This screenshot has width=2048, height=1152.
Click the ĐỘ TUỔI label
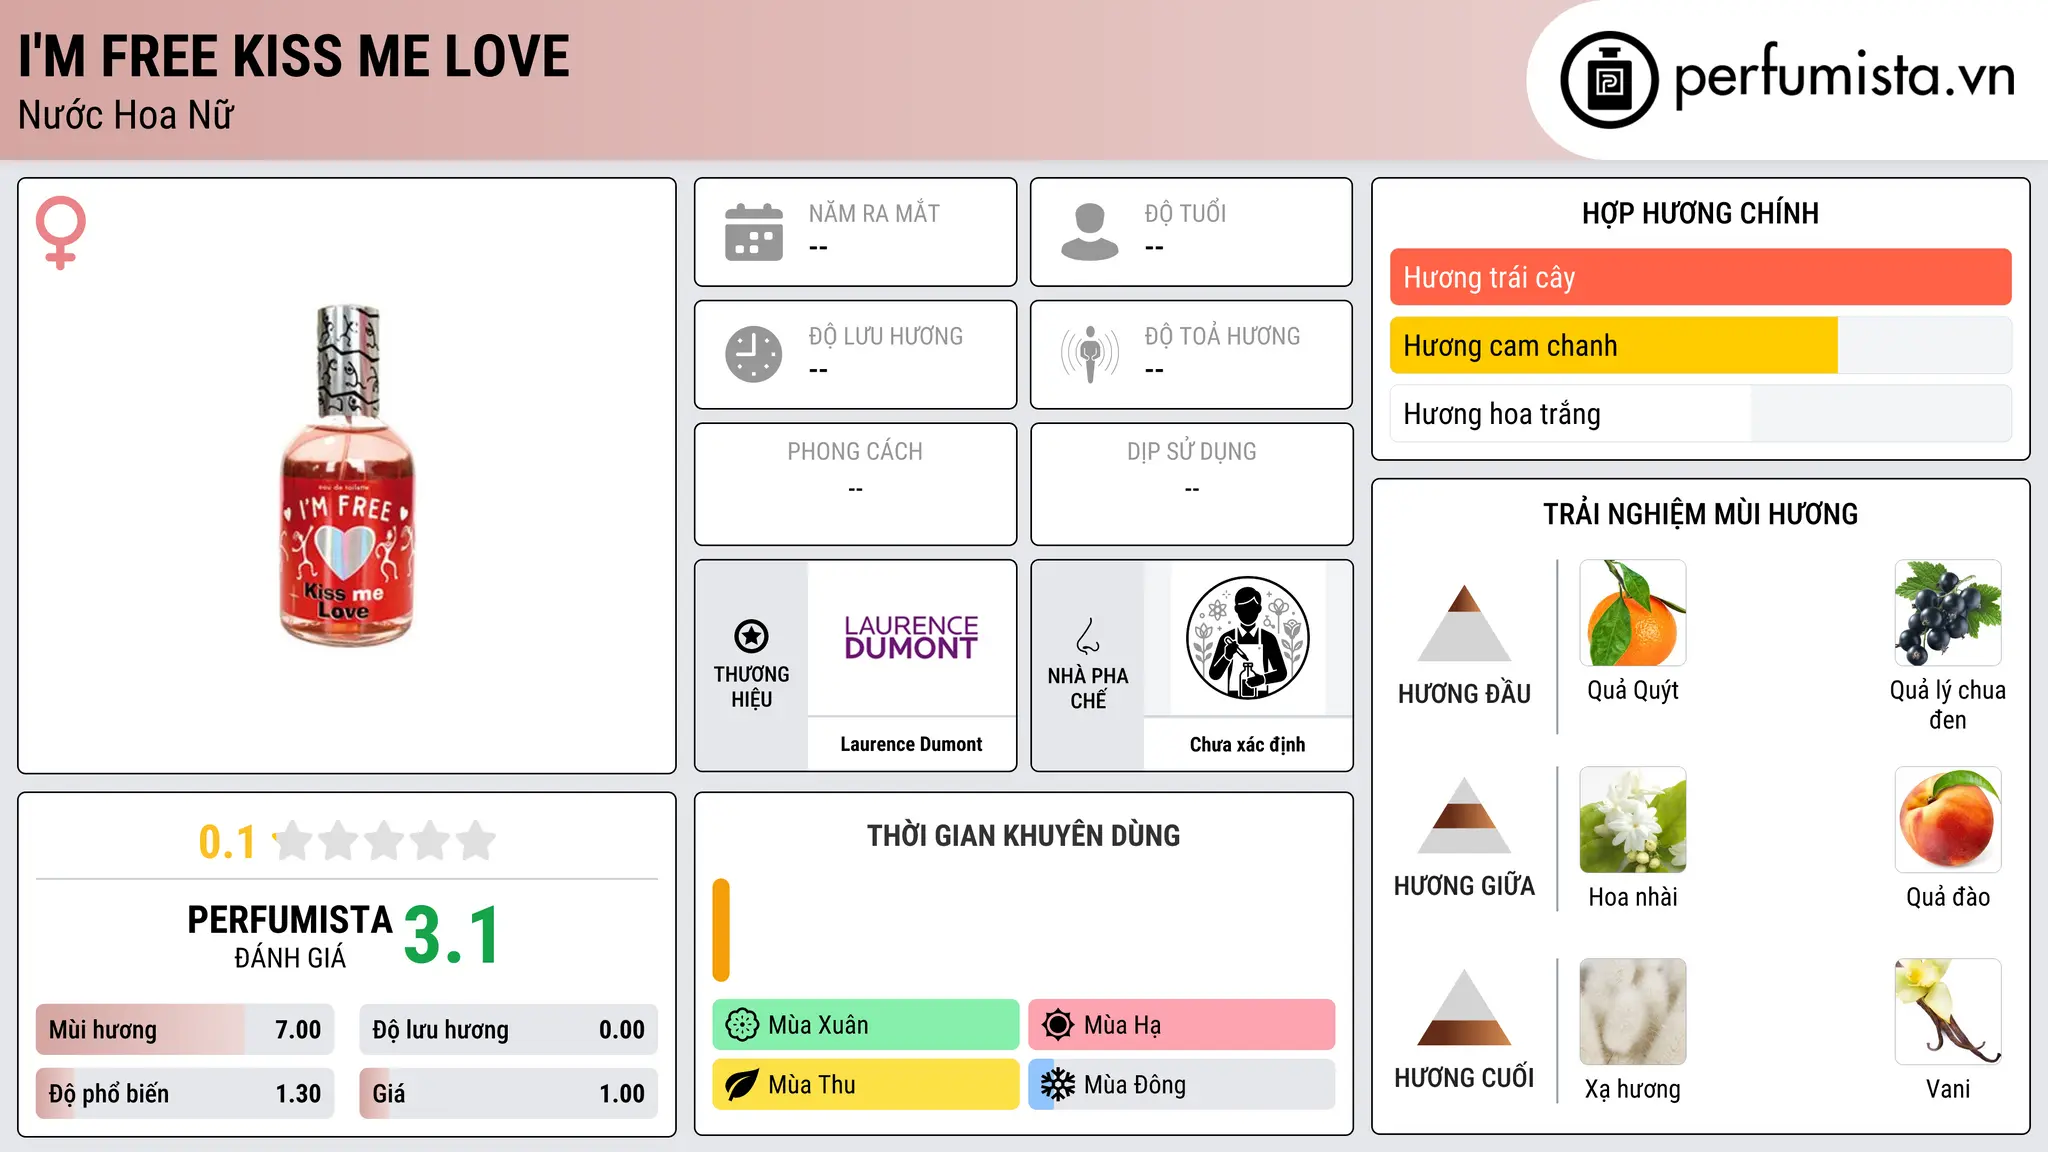pyautogui.click(x=1185, y=213)
